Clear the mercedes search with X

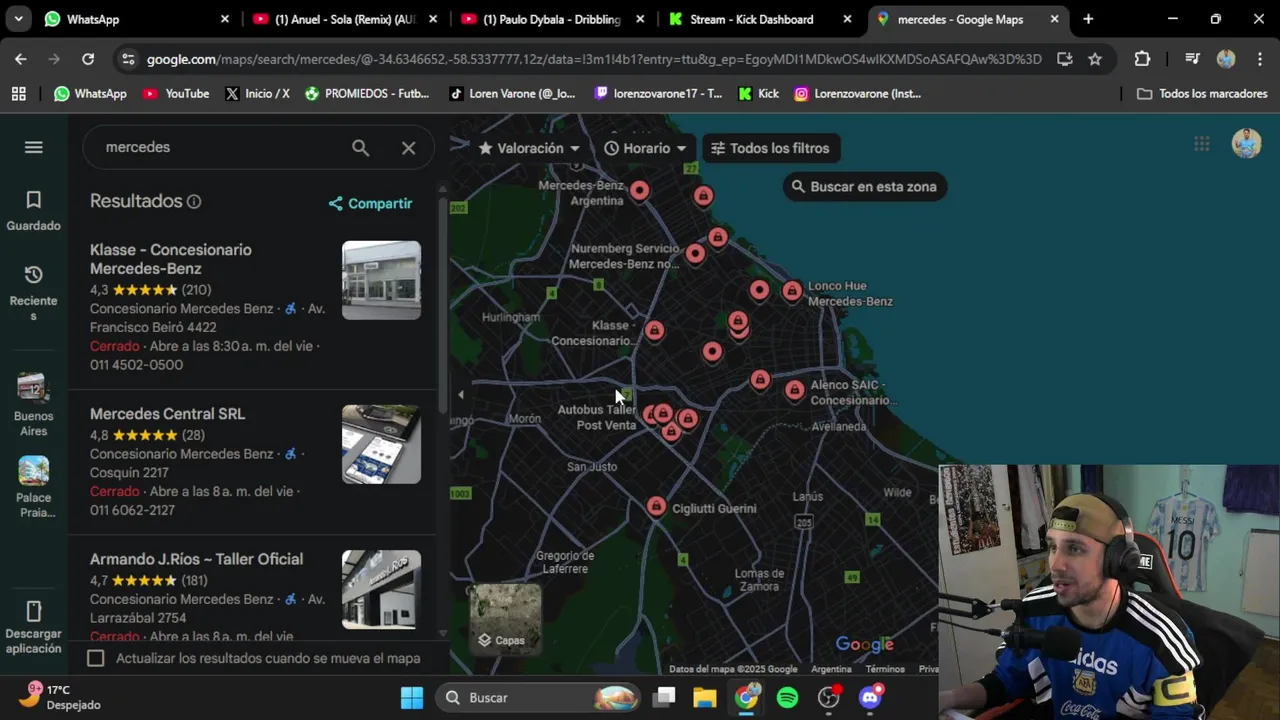(x=408, y=147)
